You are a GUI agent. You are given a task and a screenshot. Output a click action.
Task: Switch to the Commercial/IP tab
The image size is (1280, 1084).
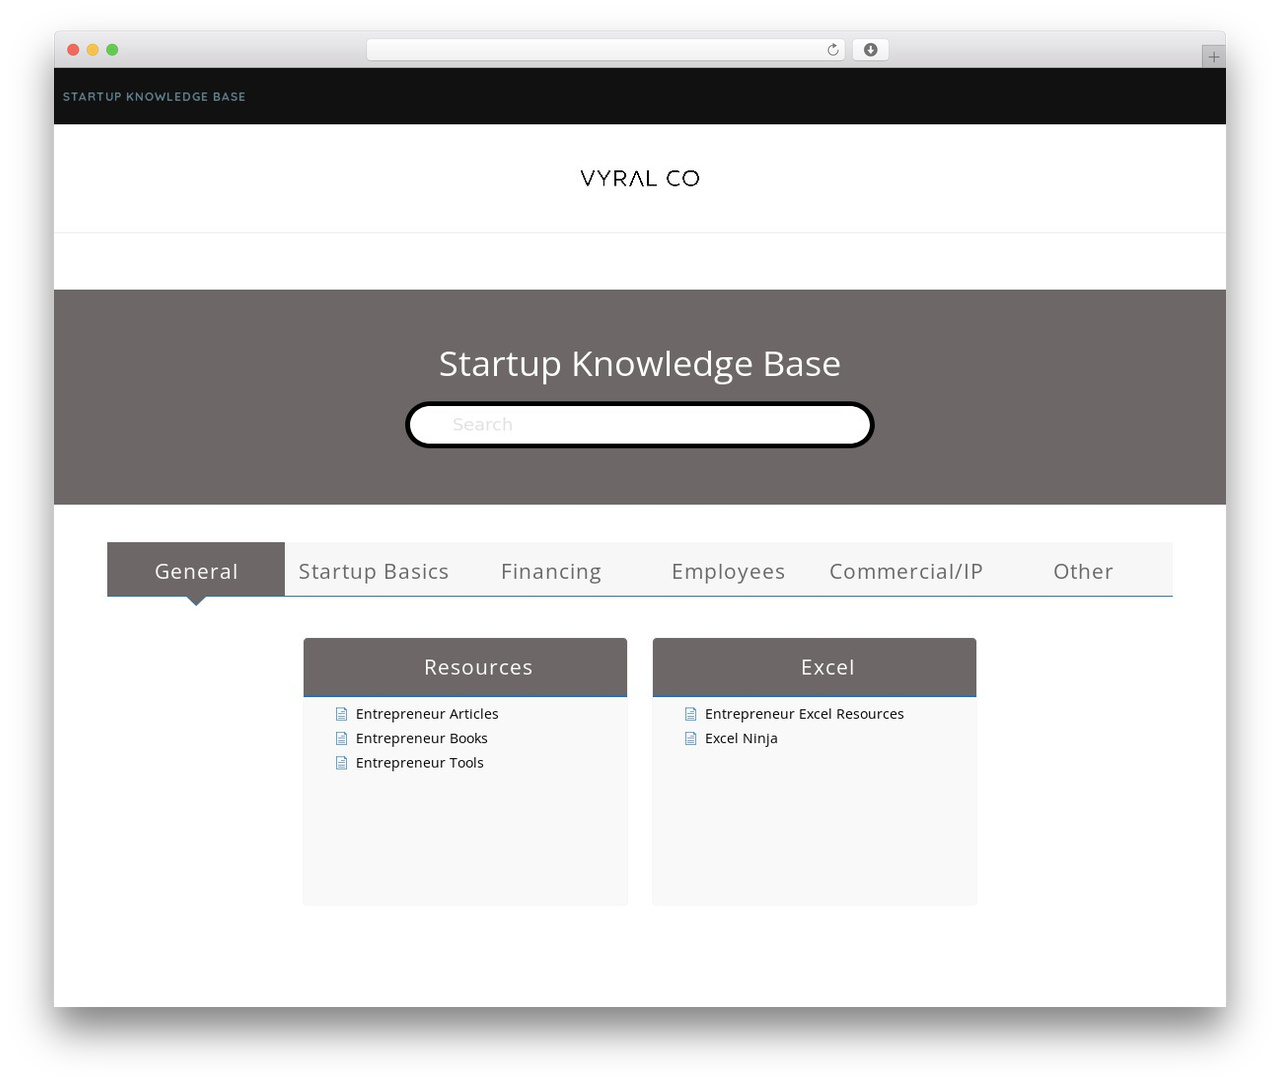906,570
